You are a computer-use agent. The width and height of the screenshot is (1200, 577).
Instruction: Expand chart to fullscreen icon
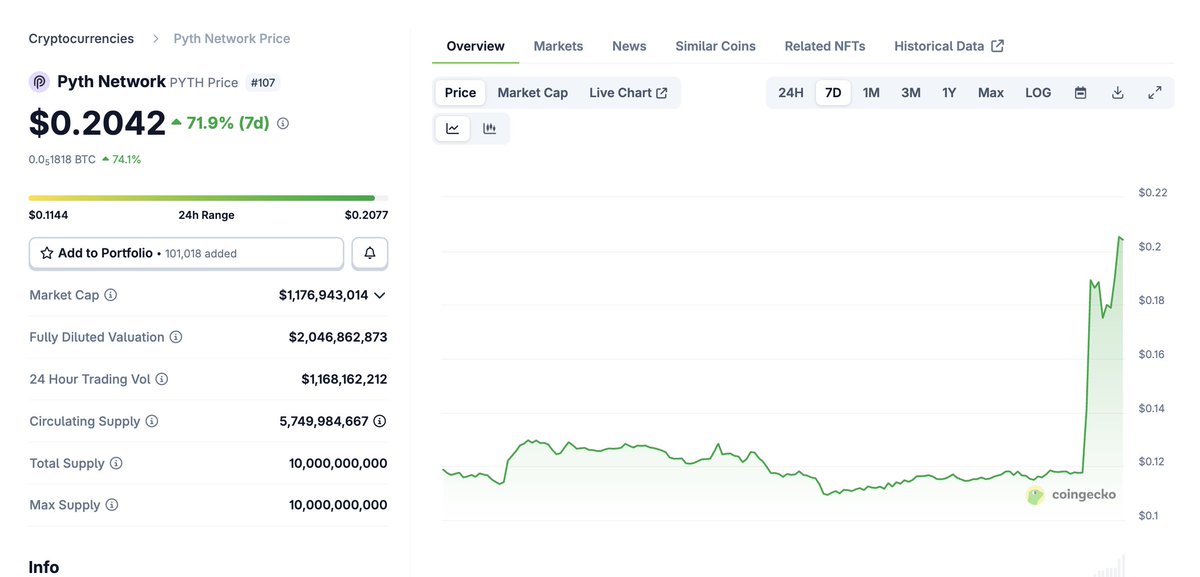pyautogui.click(x=1155, y=92)
